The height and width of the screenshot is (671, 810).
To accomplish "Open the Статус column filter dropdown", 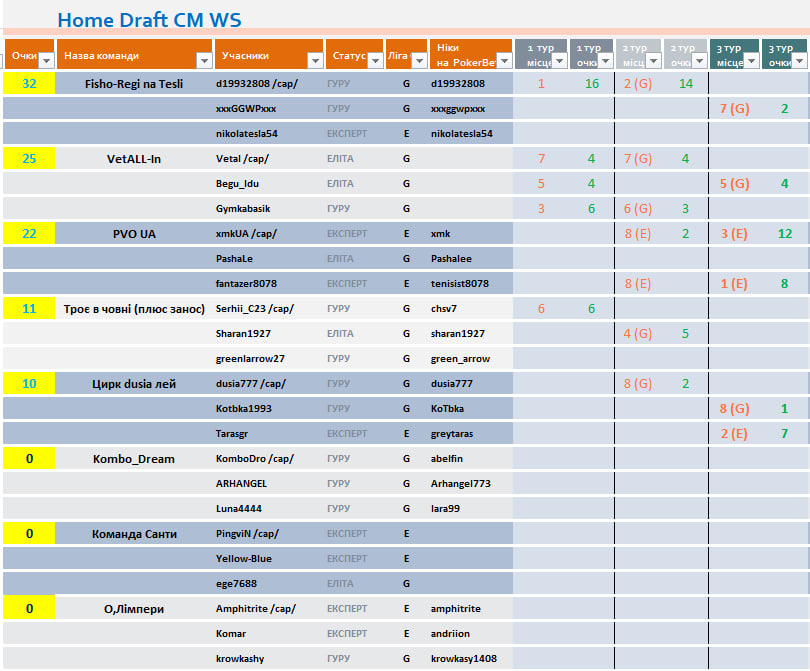I will click(x=375, y=61).
